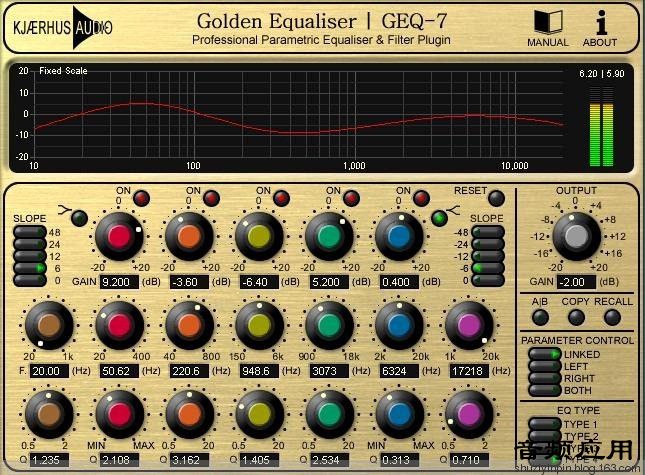
Task: Toggle the high-cut filter LED by right slope
Action: click(x=439, y=218)
